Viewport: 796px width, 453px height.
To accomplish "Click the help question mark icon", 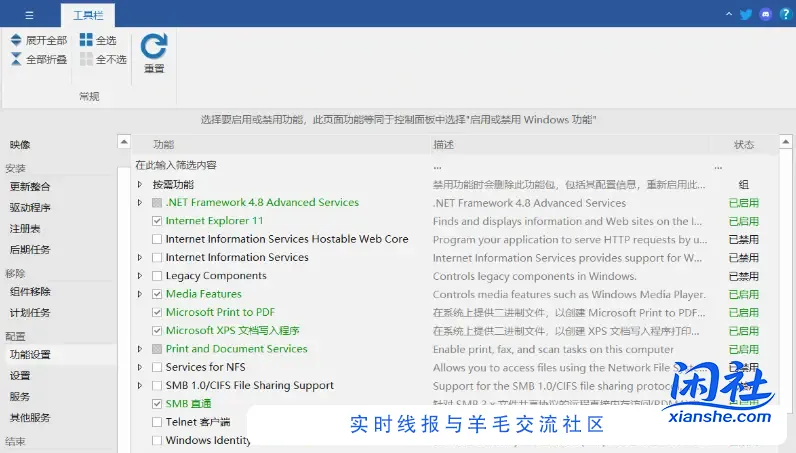I will click(785, 14).
